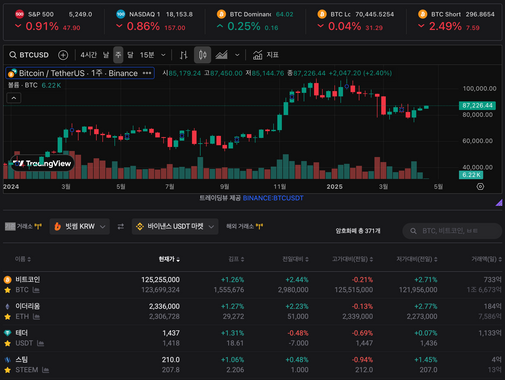Open the chart icon next to ETH
The image size is (505, 380).
click(x=36, y=317)
